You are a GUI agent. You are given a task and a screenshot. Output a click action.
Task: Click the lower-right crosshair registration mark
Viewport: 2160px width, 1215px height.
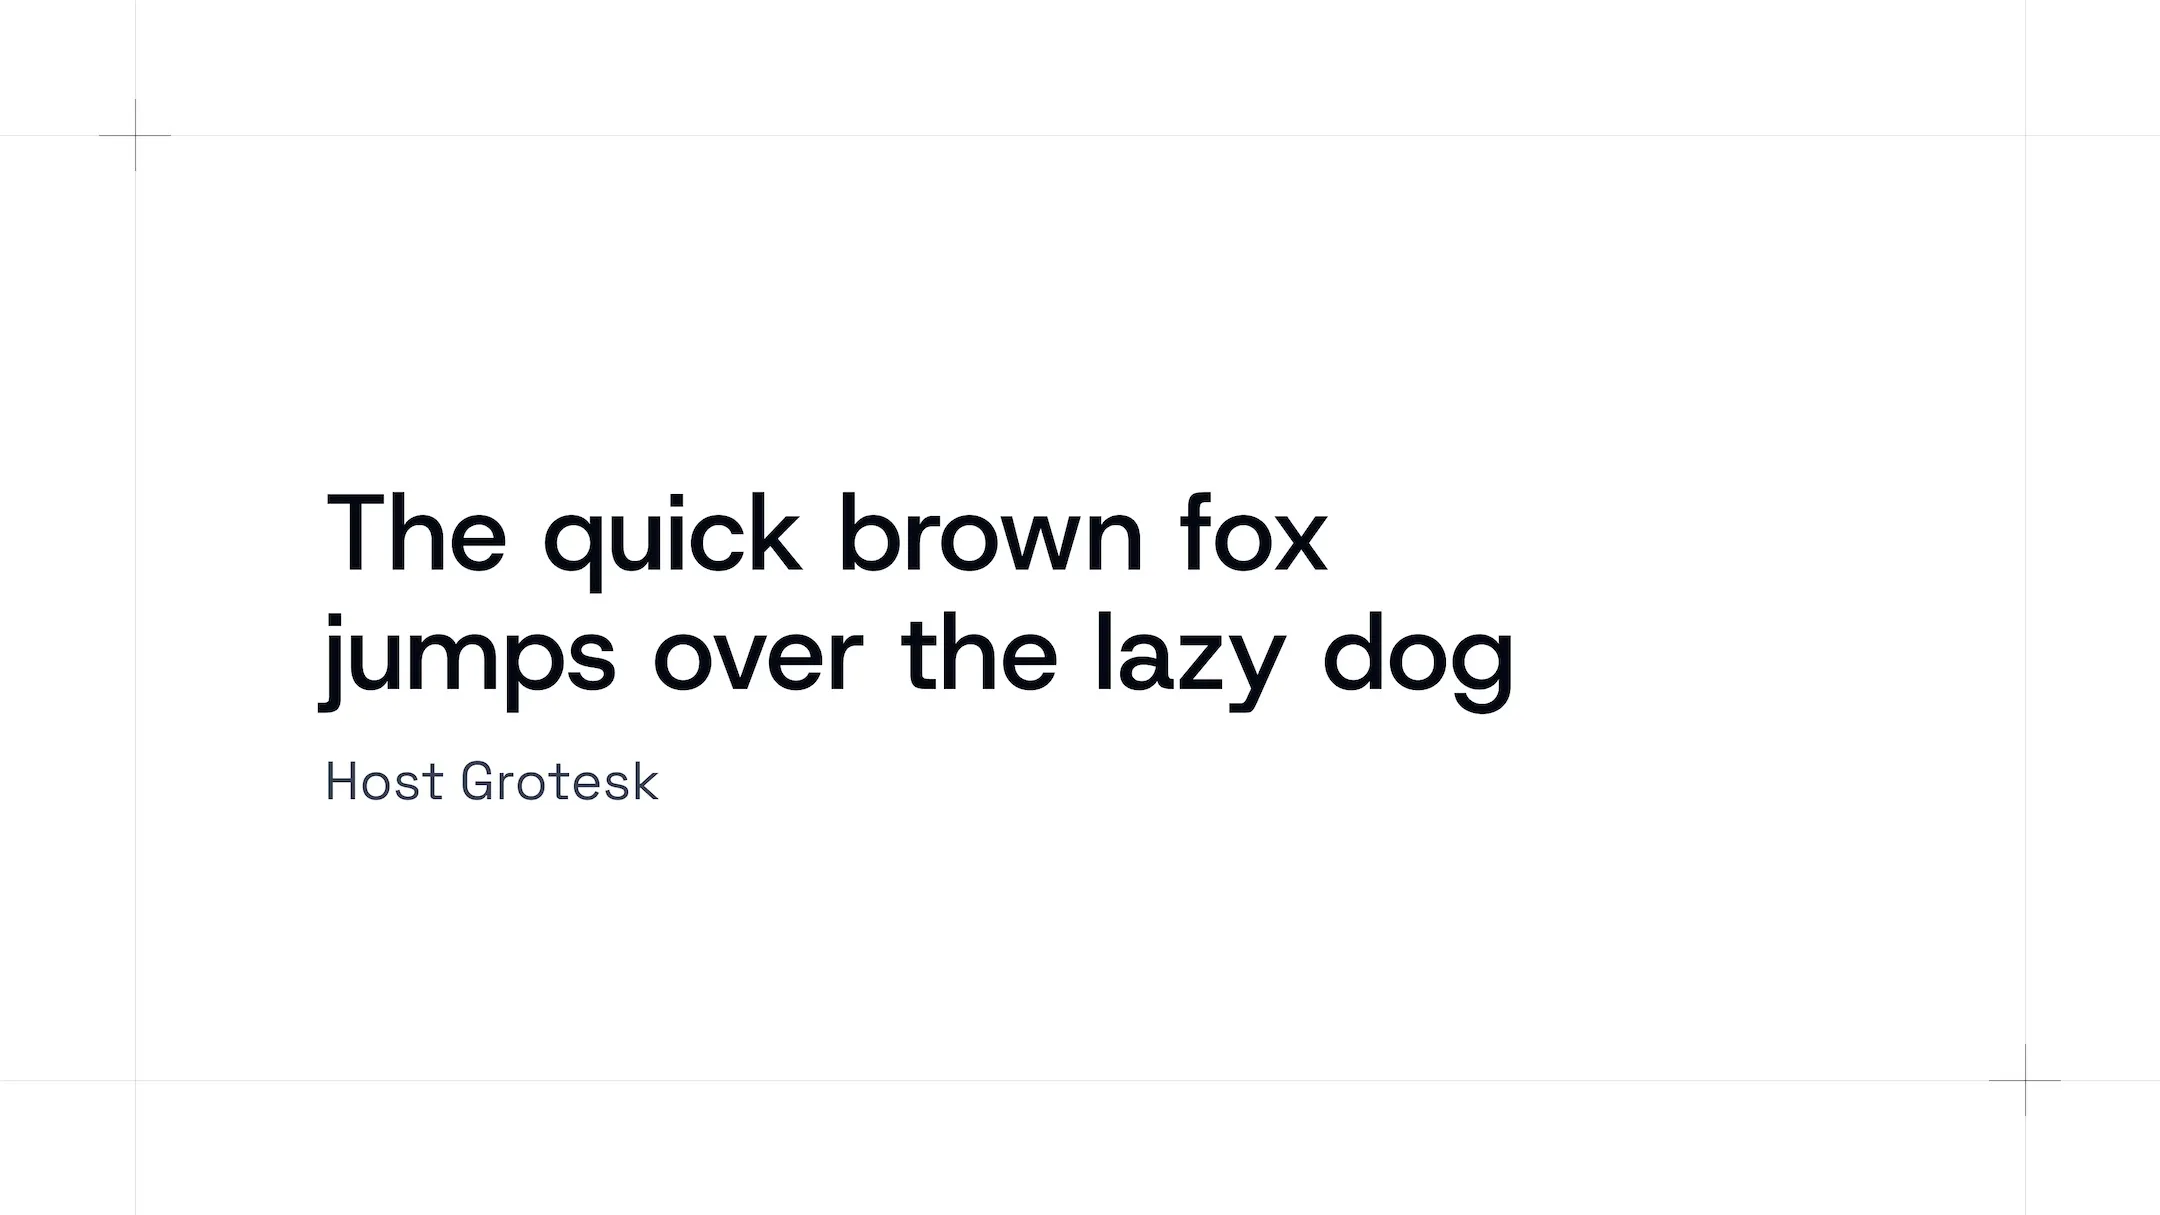[2025, 1080]
